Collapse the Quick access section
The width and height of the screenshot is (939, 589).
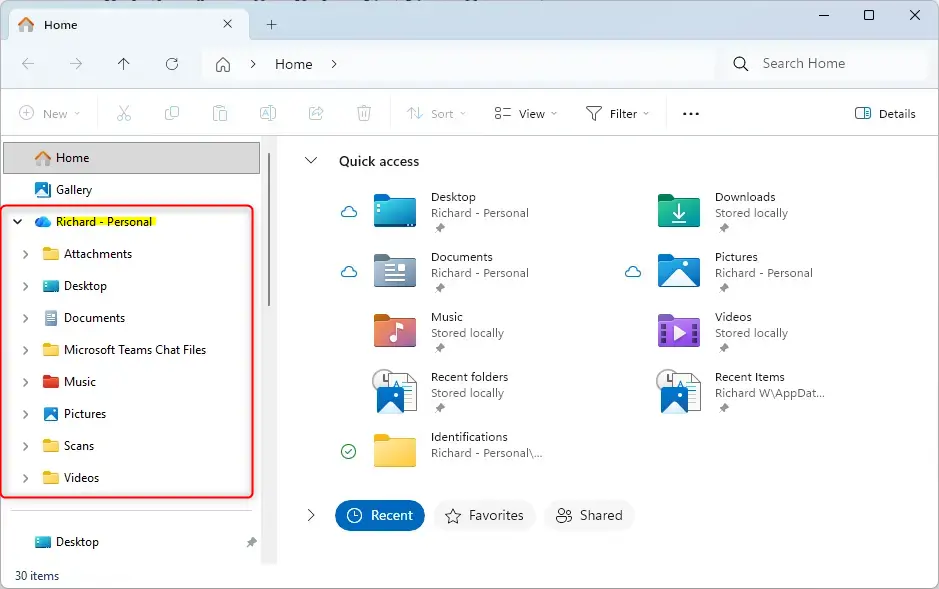click(311, 160)
